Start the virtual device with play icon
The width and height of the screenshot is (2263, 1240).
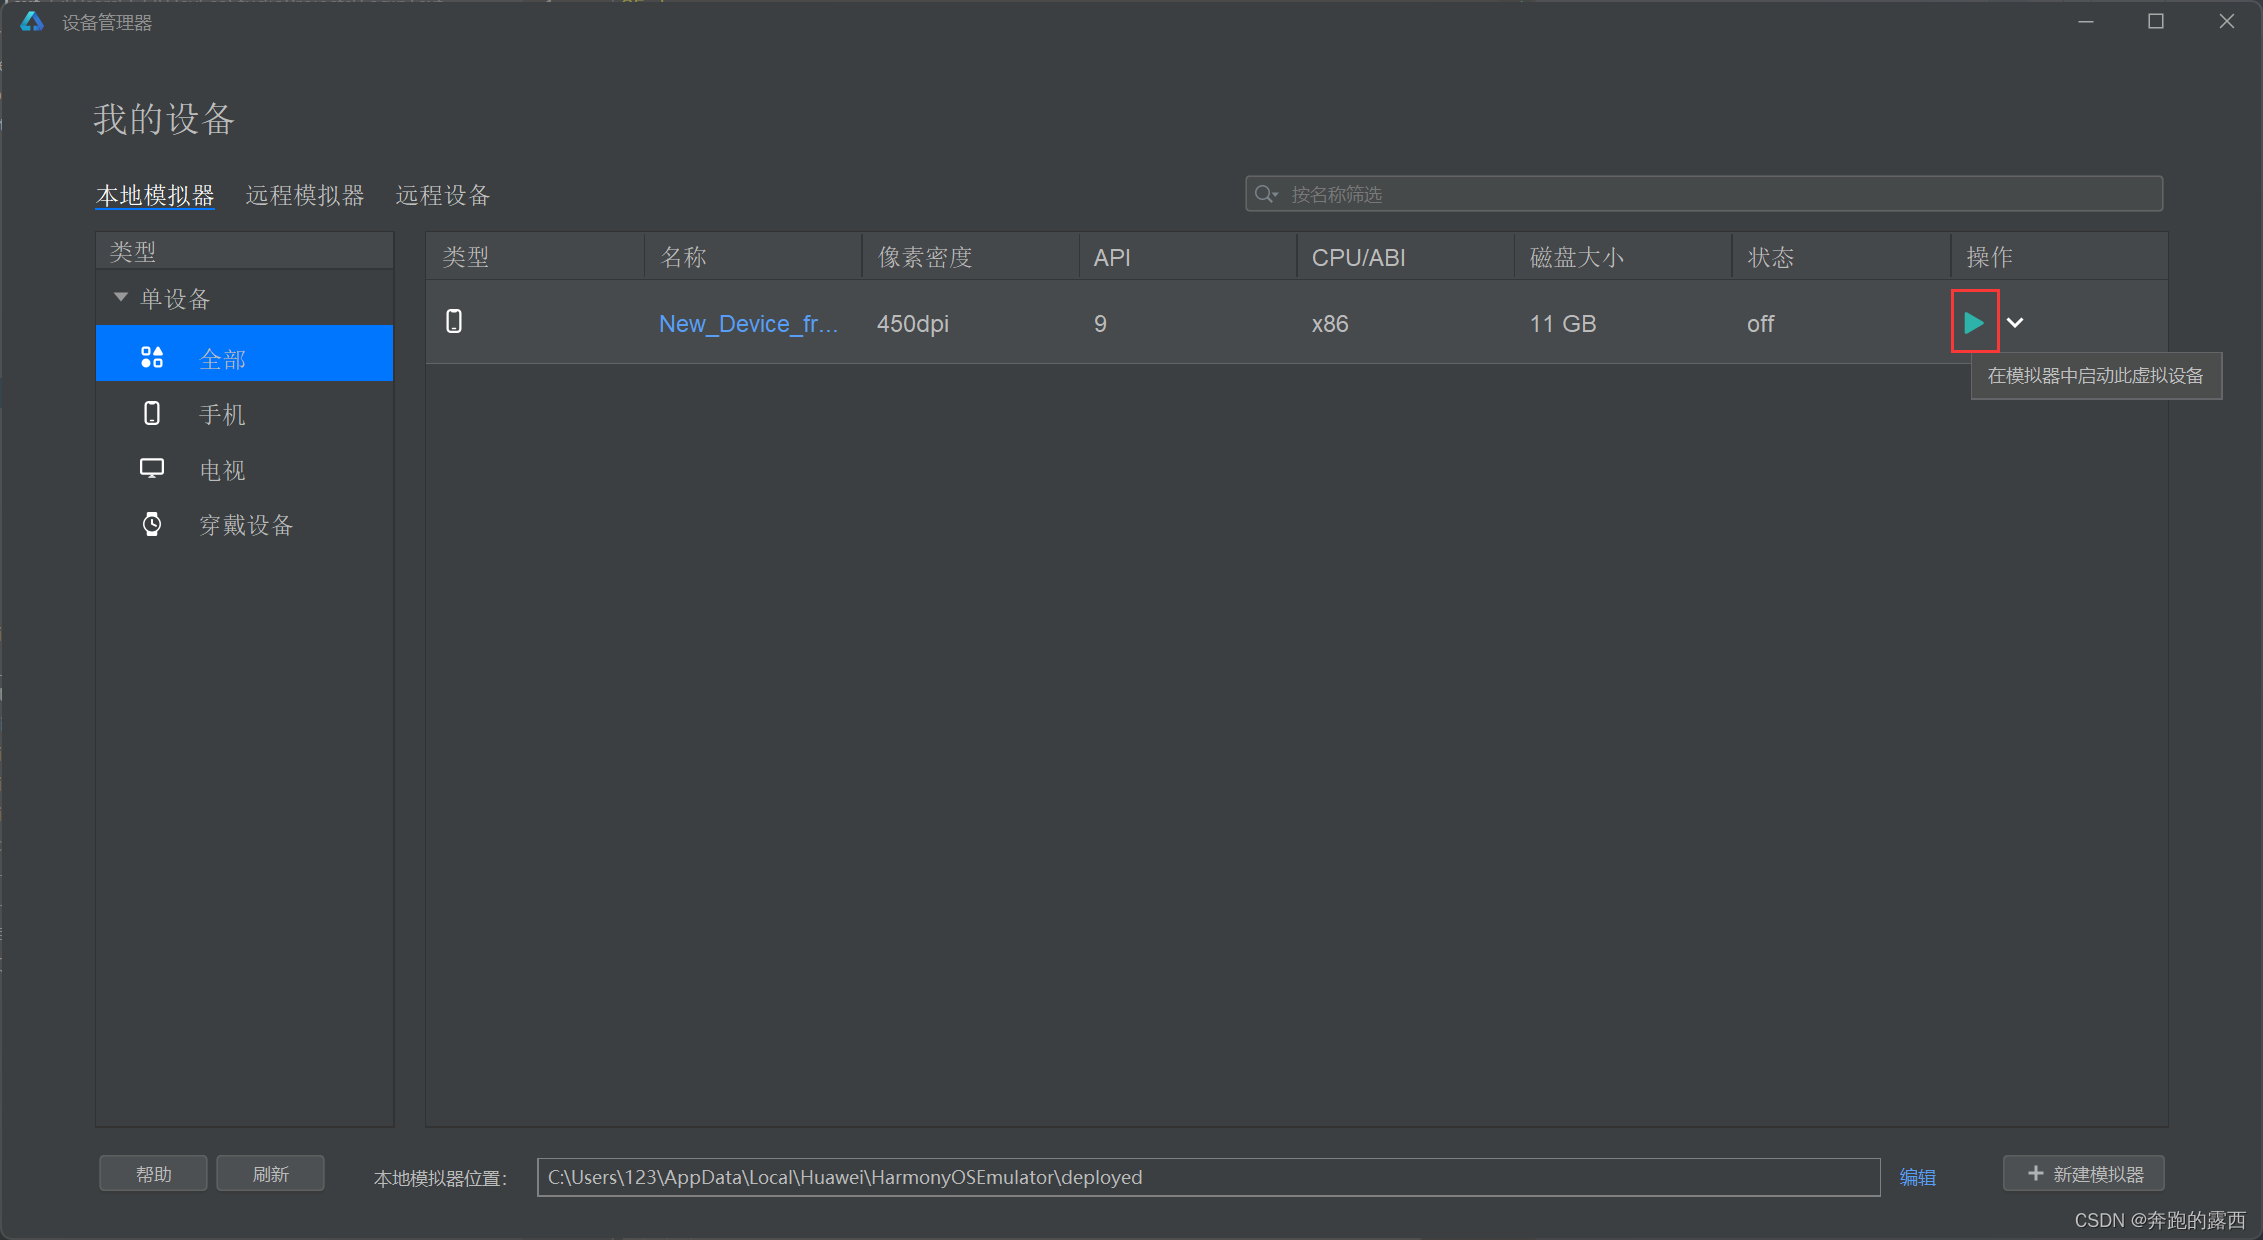(1973, 322)
